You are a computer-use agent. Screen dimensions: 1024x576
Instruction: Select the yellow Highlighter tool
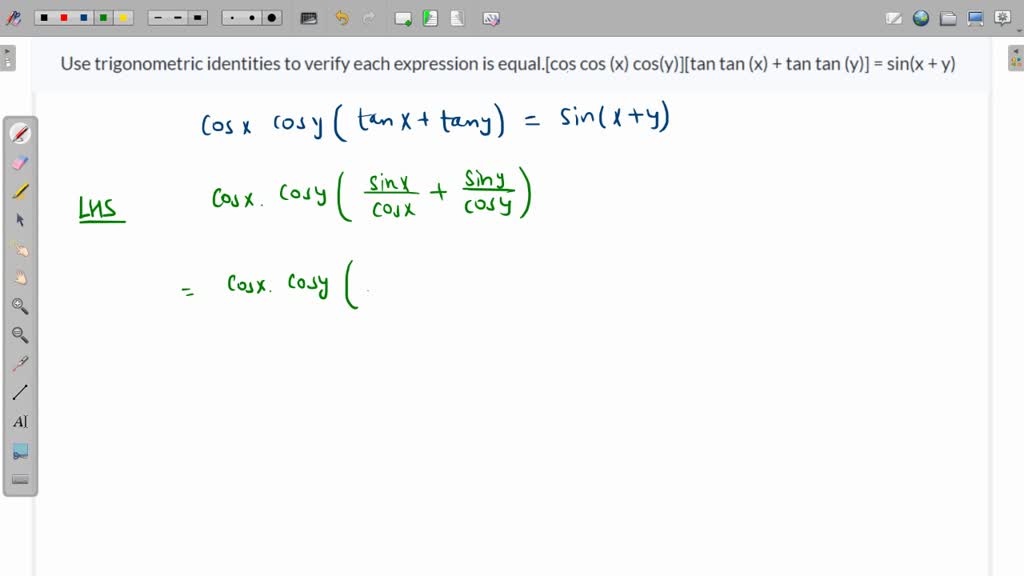coord(20,191)
